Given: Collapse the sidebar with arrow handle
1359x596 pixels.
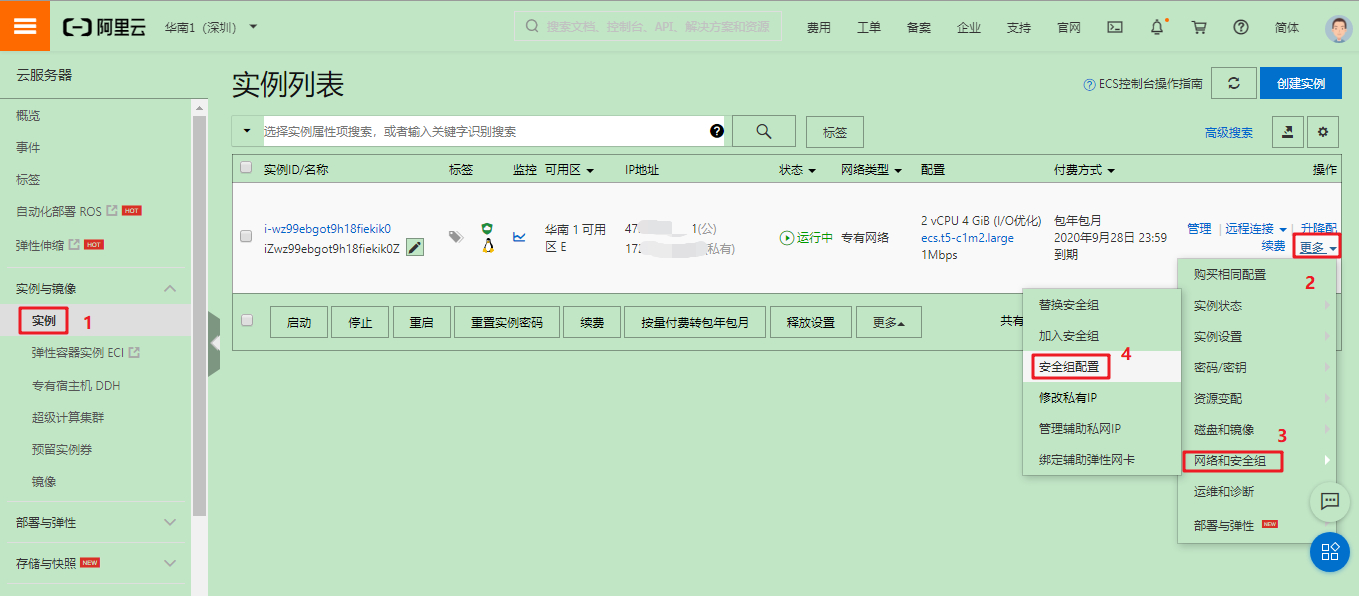Looking at the screenshot, I should [214, 343].
